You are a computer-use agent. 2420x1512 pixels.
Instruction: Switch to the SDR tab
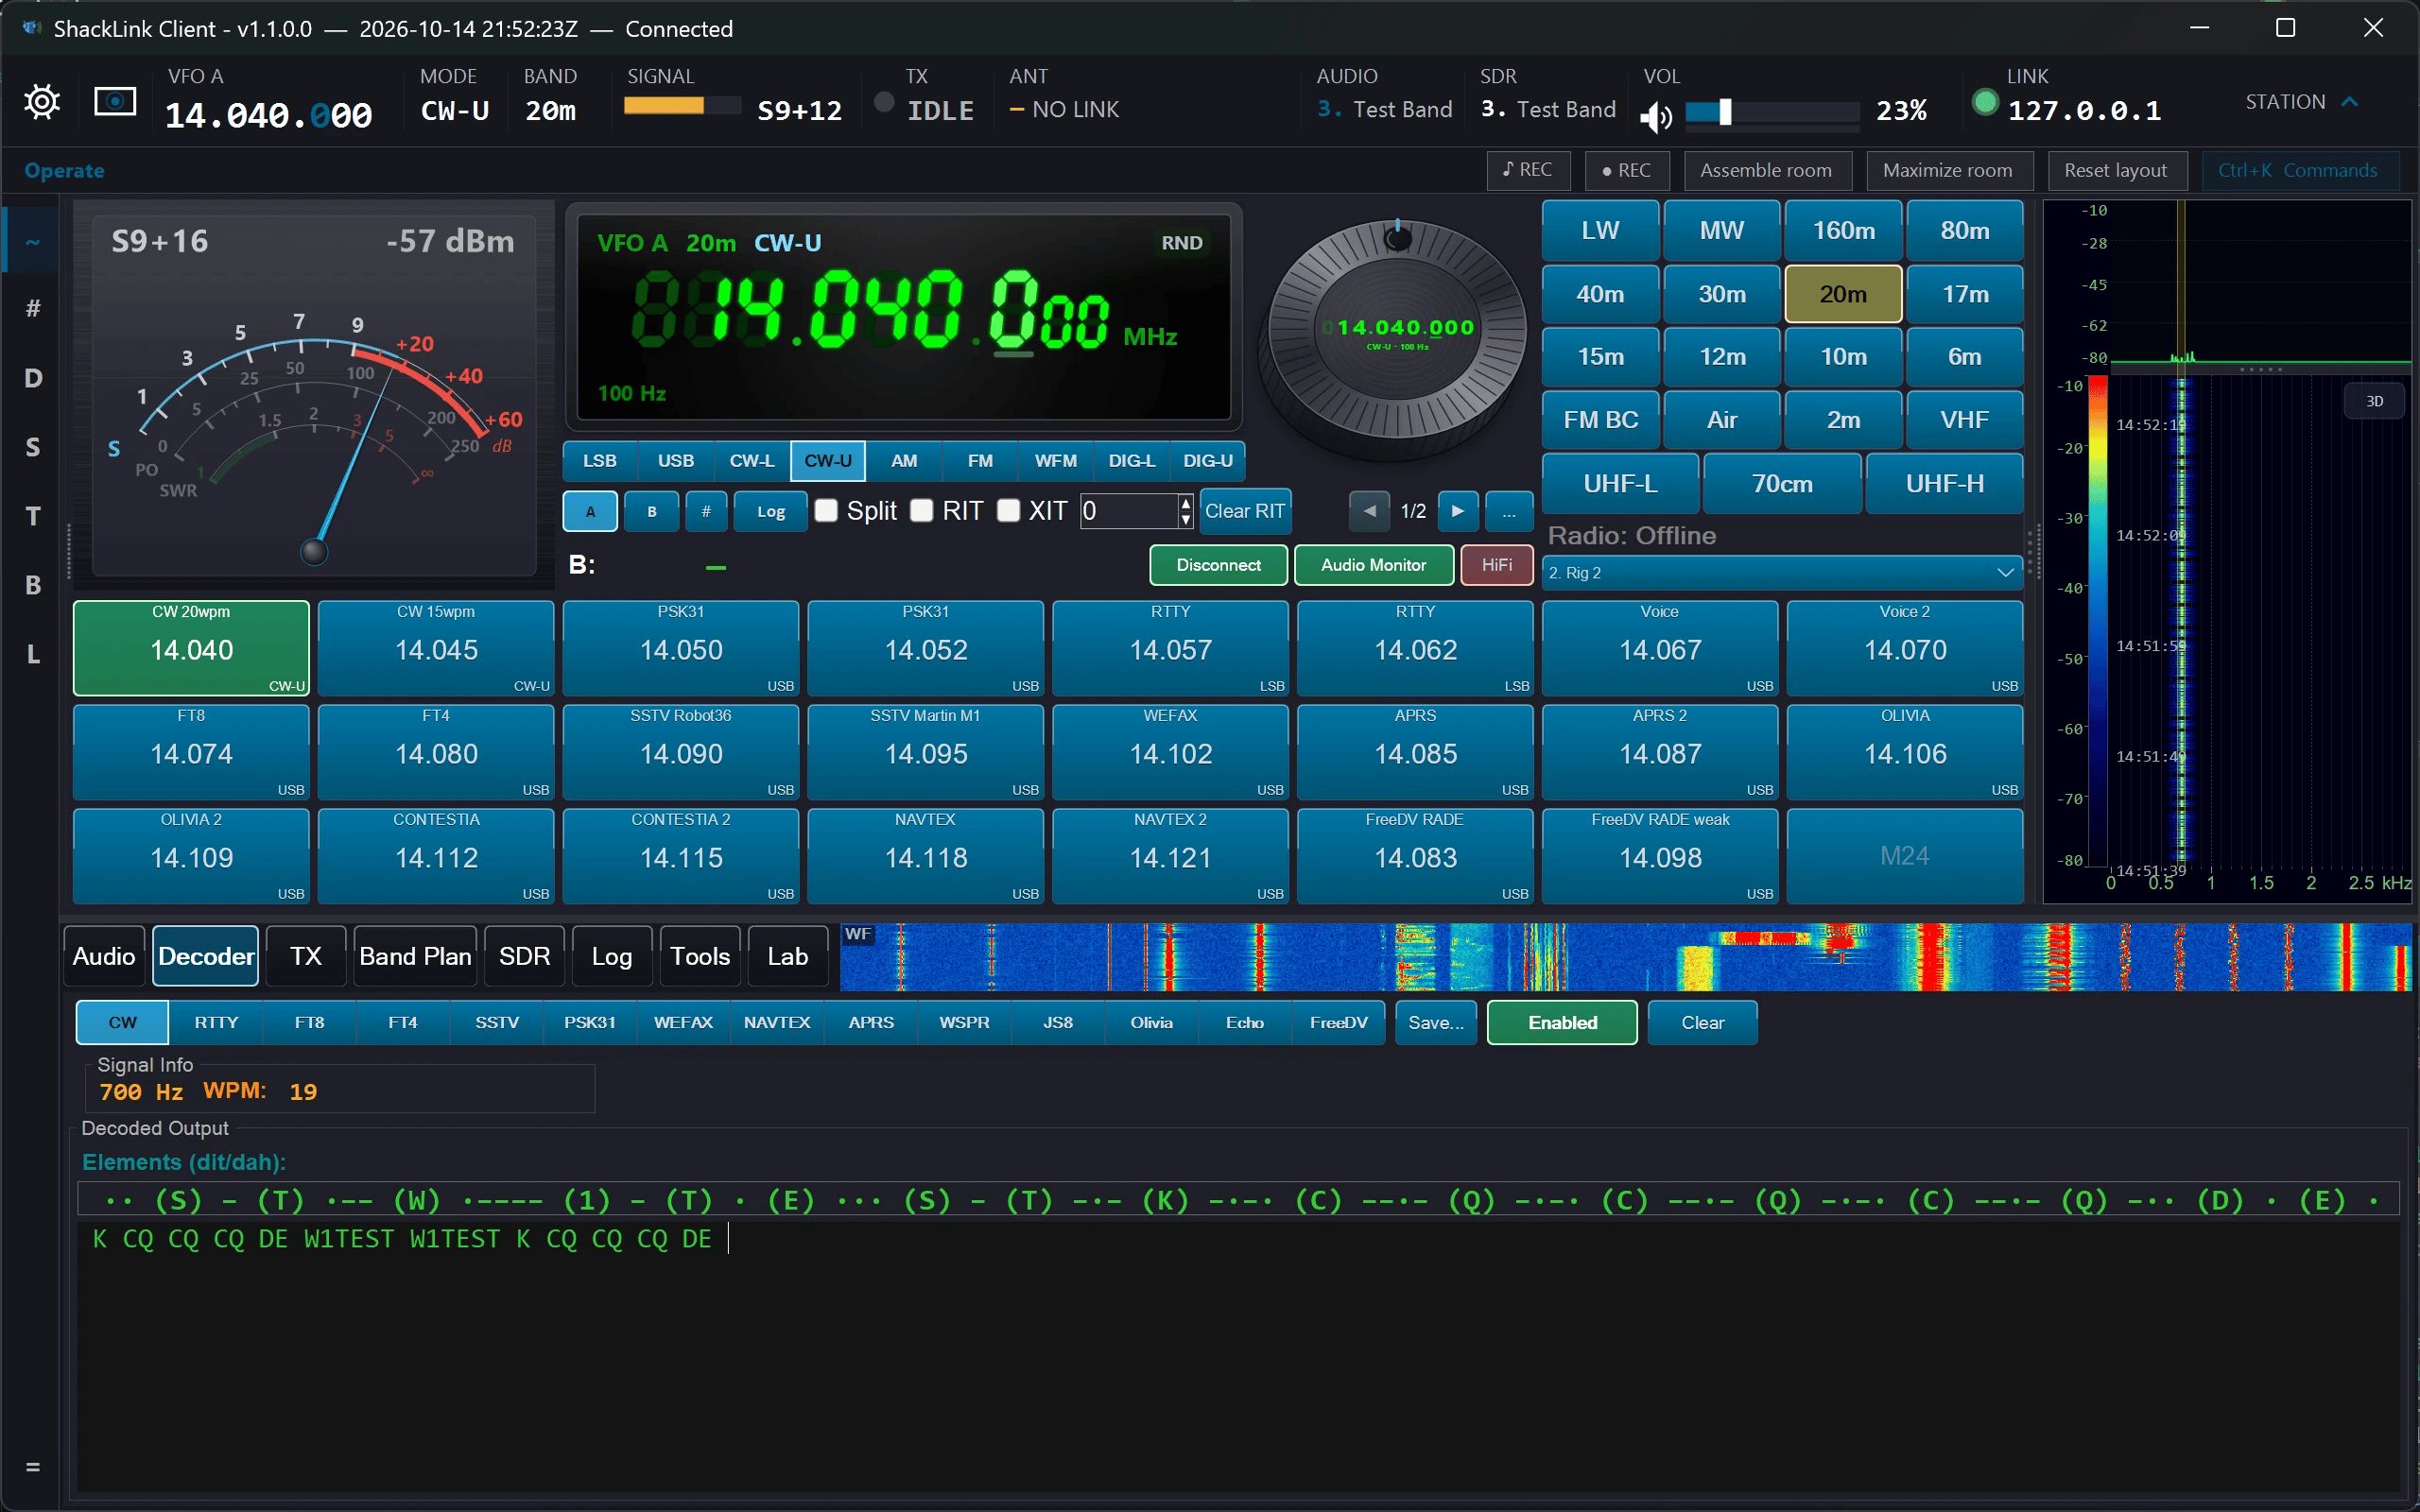coord(524,956)
